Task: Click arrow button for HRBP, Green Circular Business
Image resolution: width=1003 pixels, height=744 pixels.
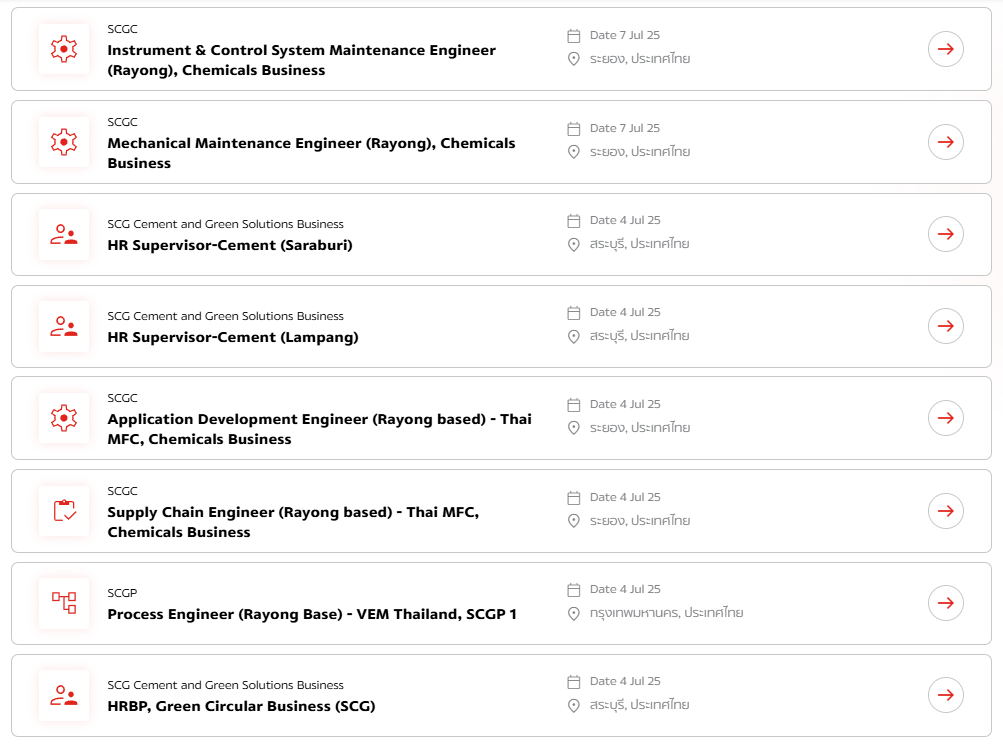Action: tap(945, 695)
